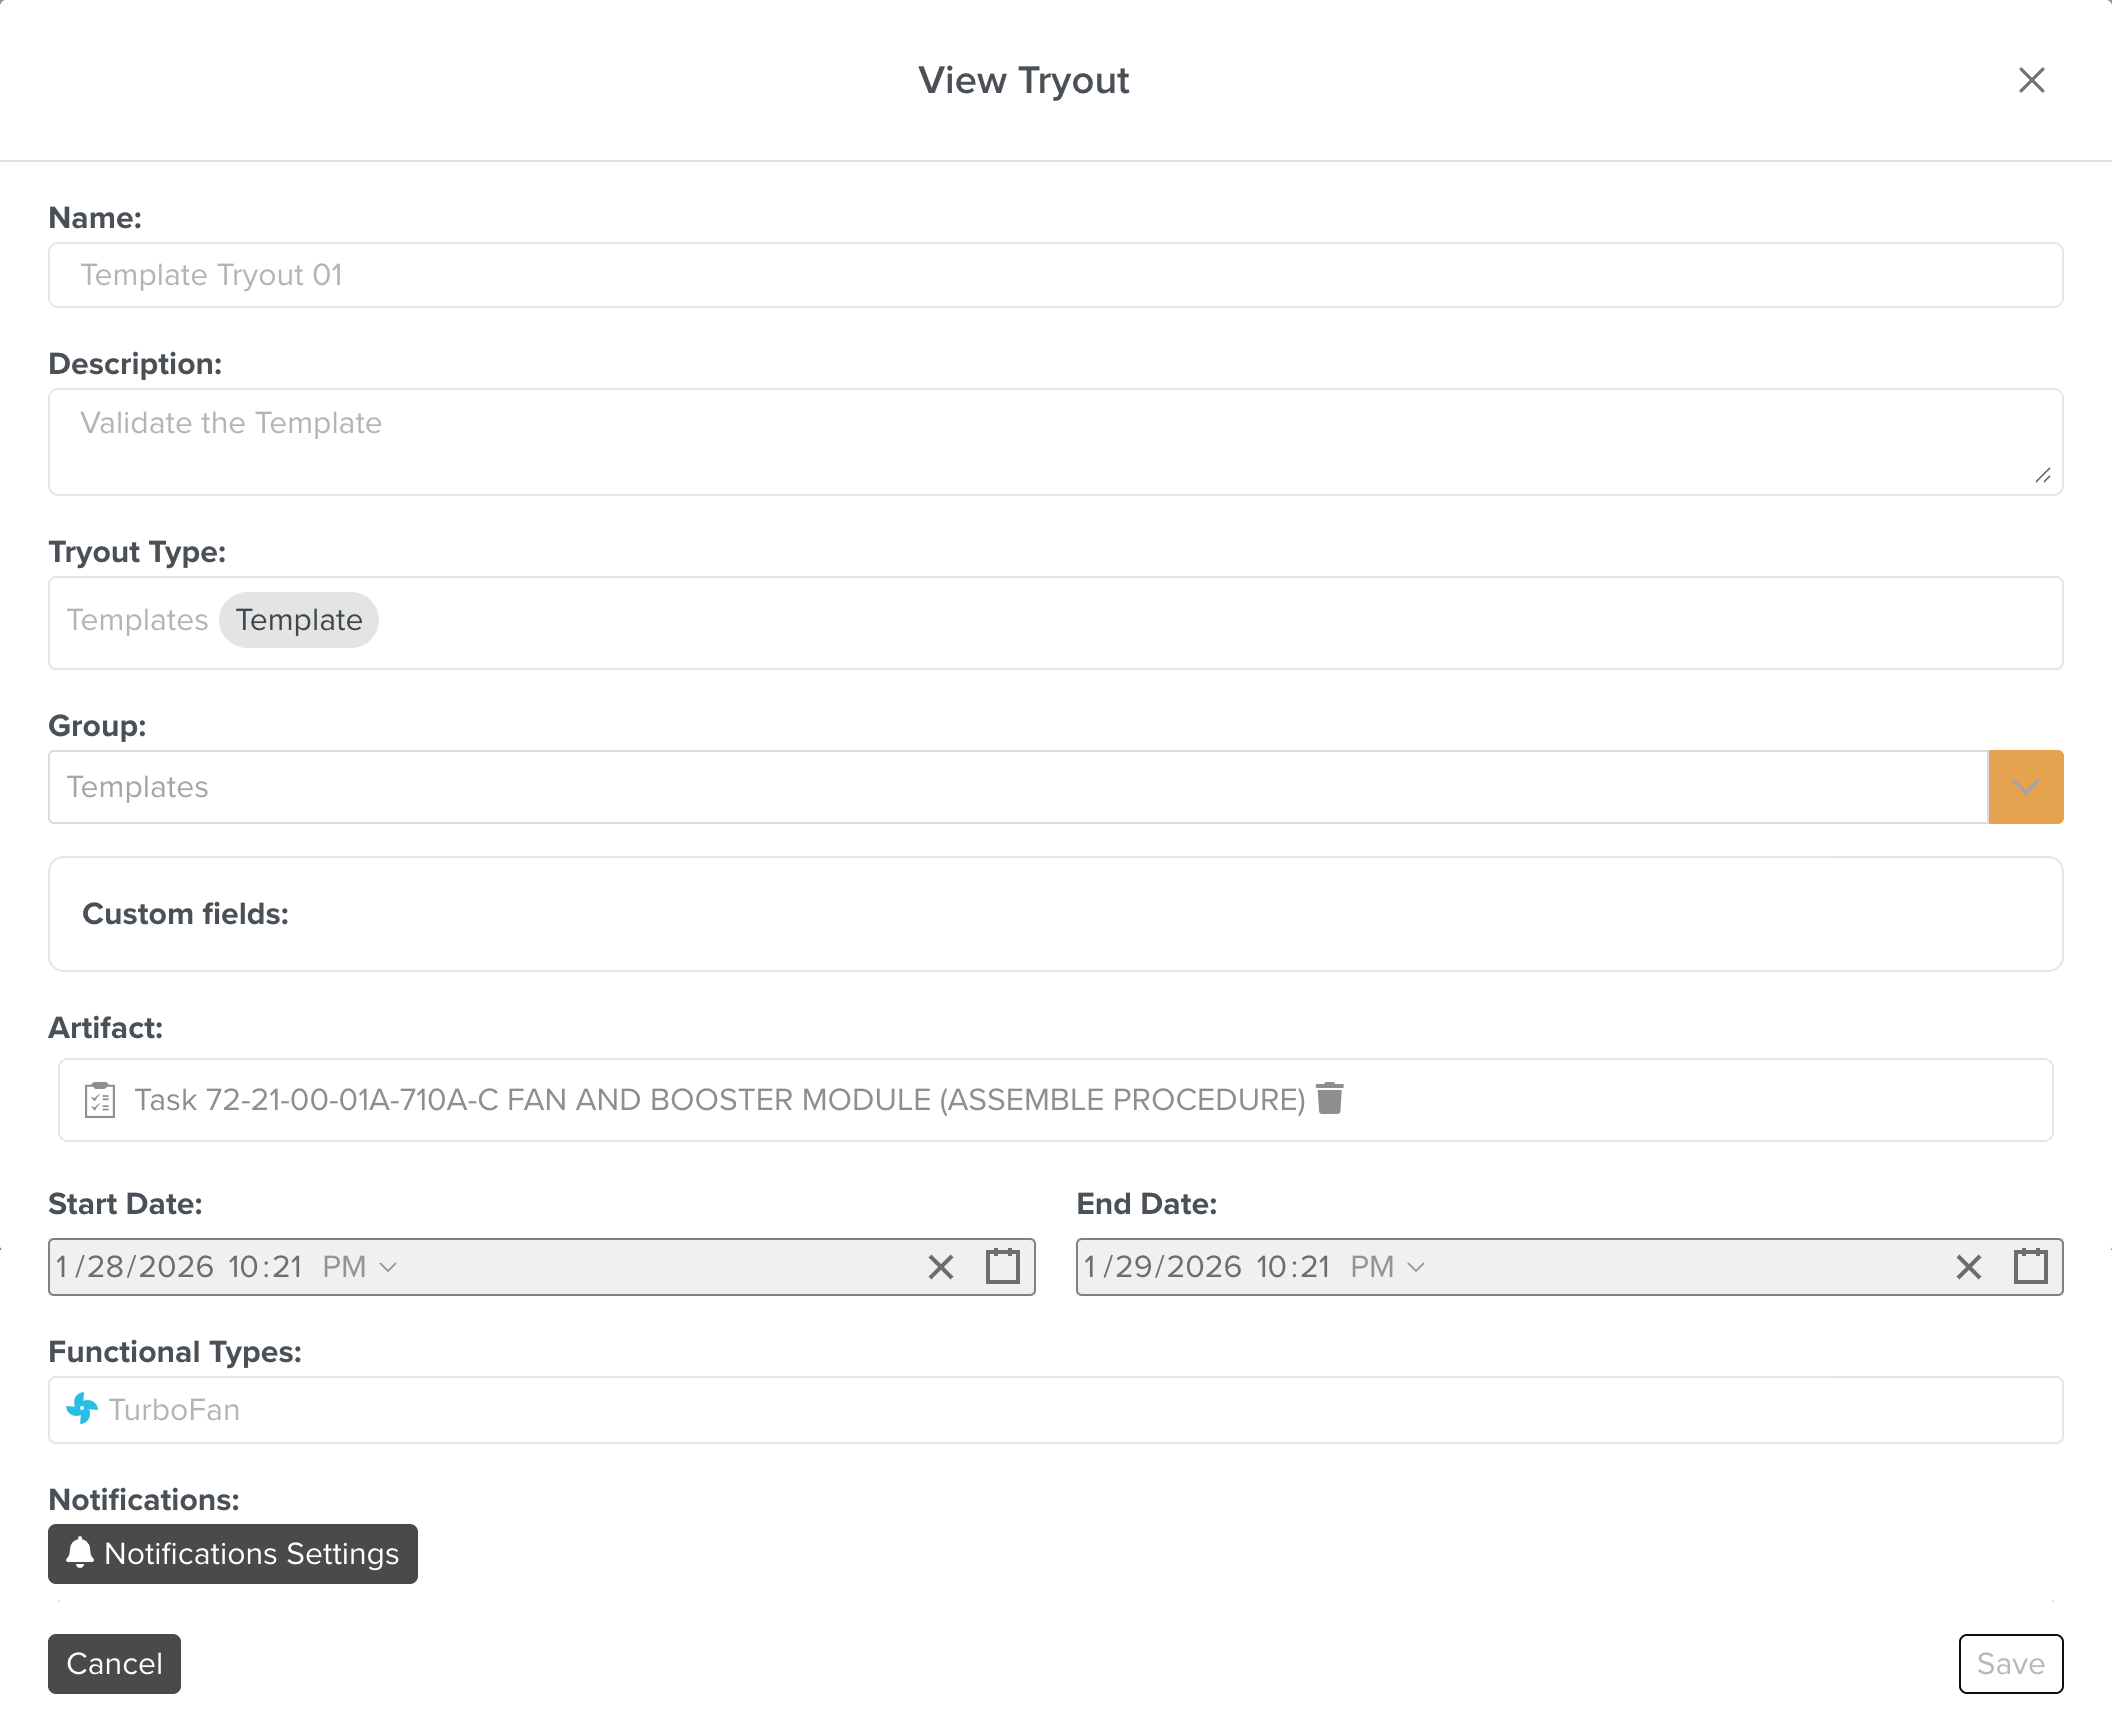The image size is (2112, 1732).
Task: Clear the End Date value
Action: [x=1968, y=1267]
